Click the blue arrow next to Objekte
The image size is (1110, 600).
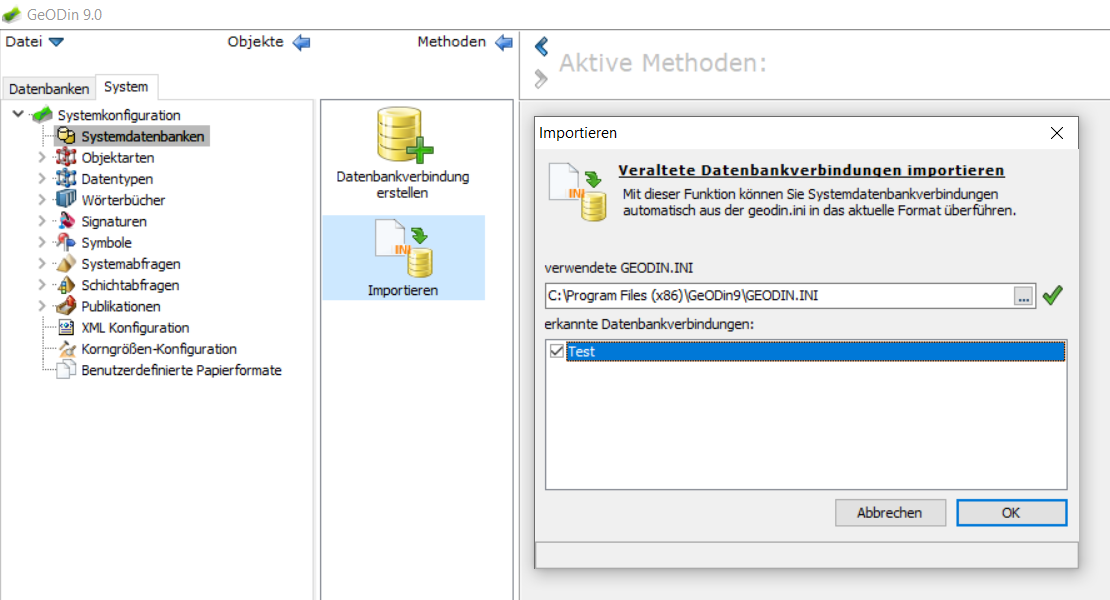coord(302,42)
